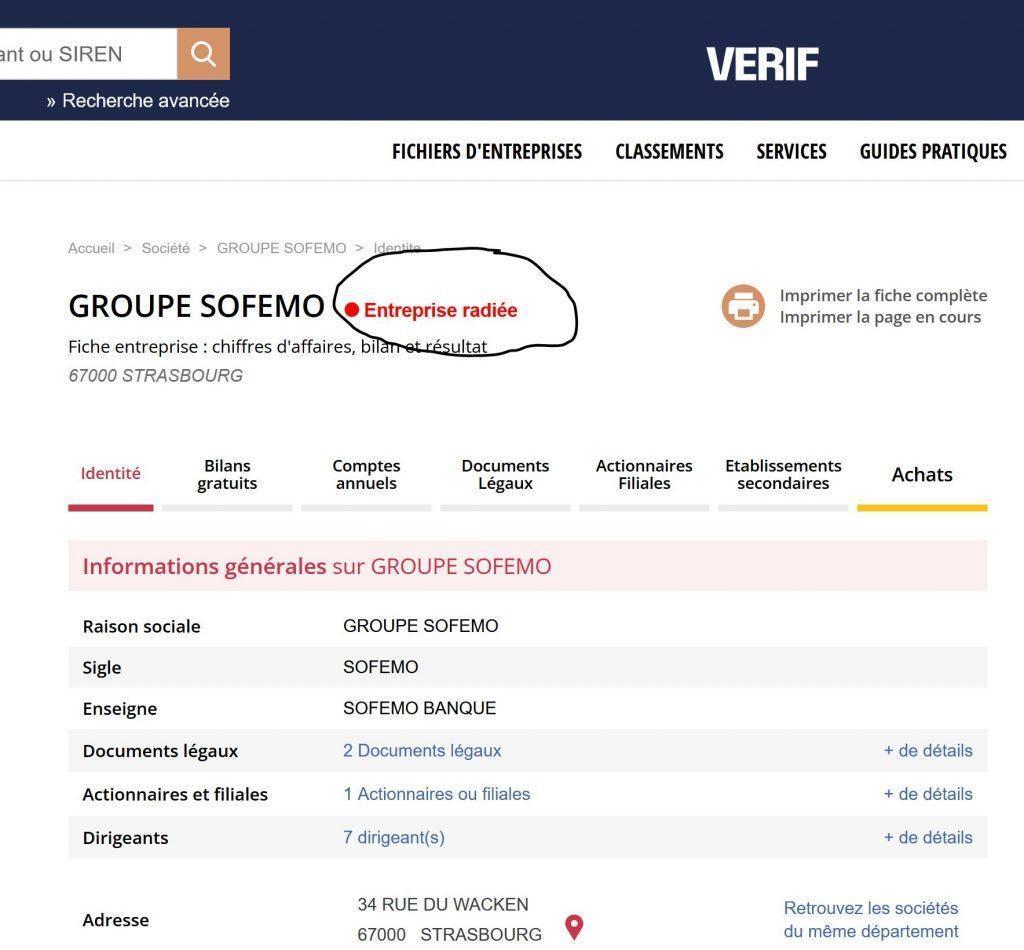Open the SERVICES menu

pos(791,151)
